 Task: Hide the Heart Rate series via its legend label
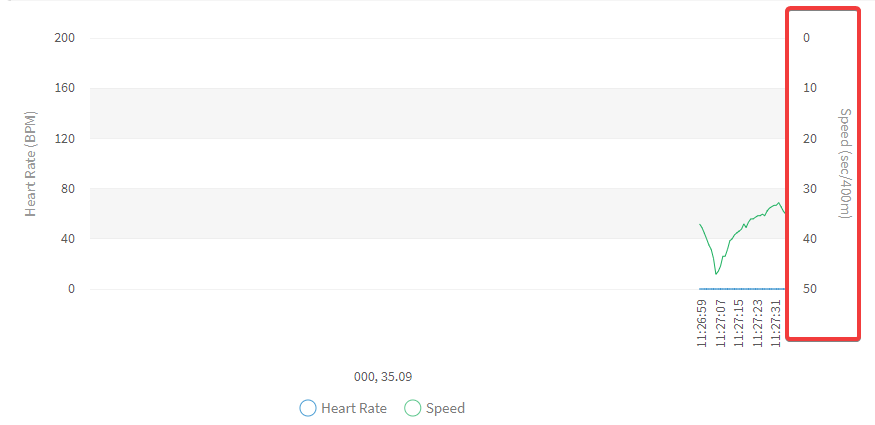(x=354, y=408)
